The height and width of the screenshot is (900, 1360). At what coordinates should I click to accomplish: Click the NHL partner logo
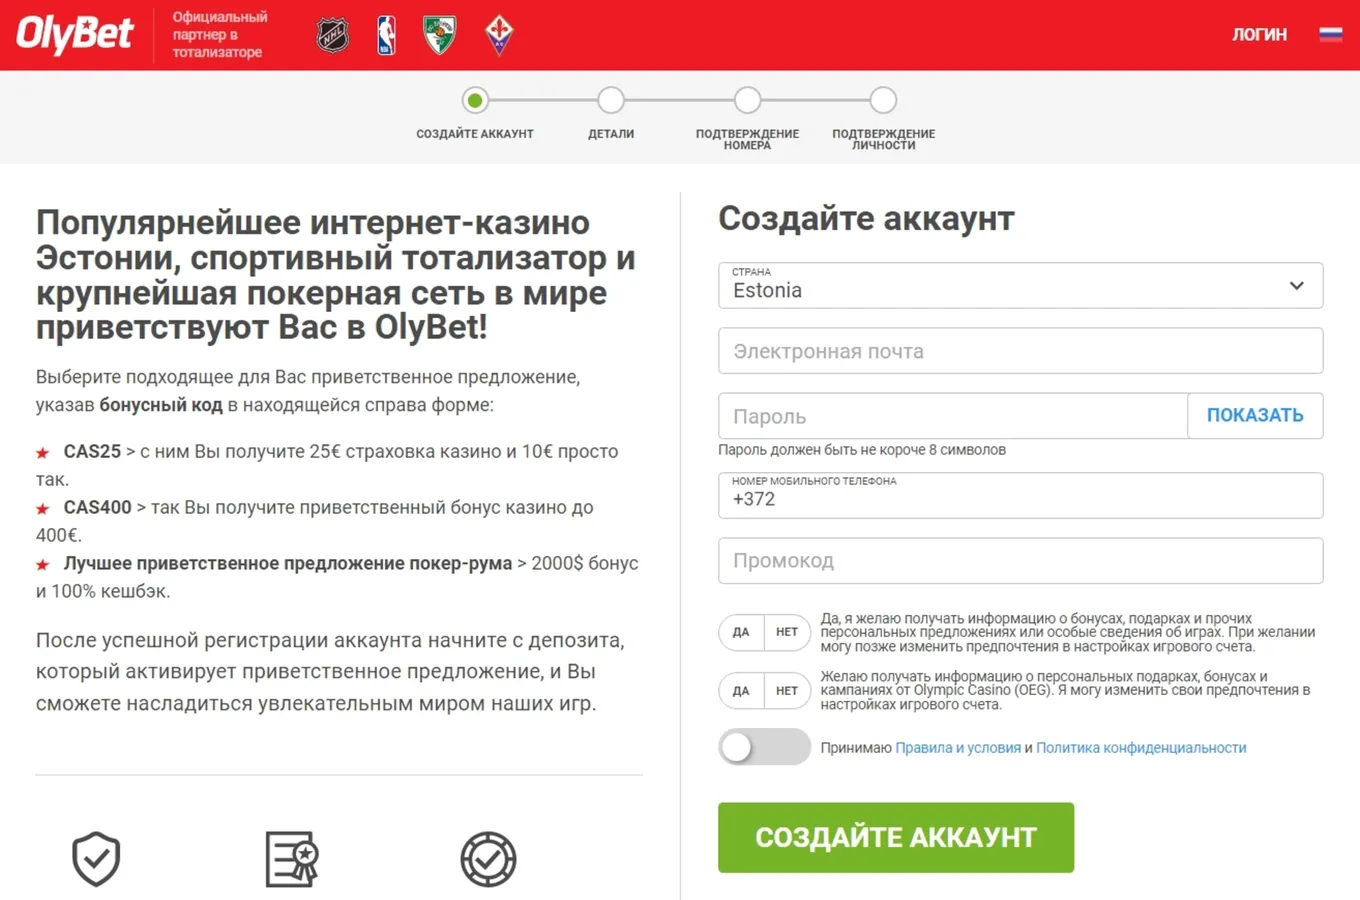click(x=332, y=35)
